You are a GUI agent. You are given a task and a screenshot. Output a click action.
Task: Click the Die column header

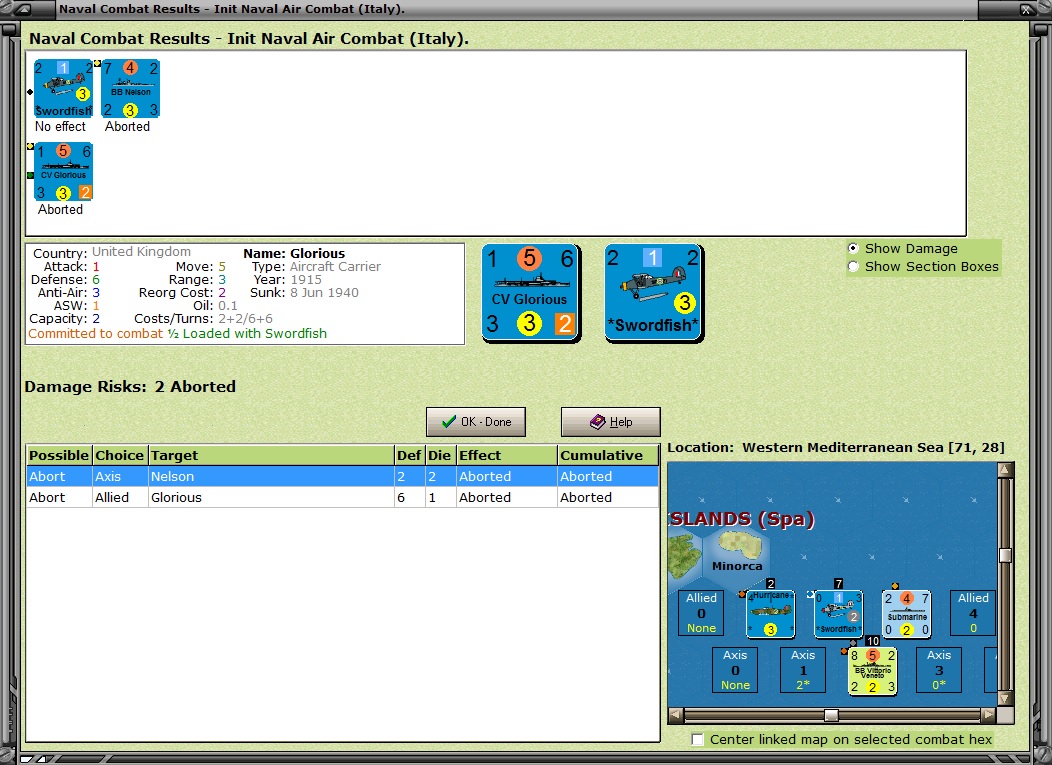click(440, 455)
